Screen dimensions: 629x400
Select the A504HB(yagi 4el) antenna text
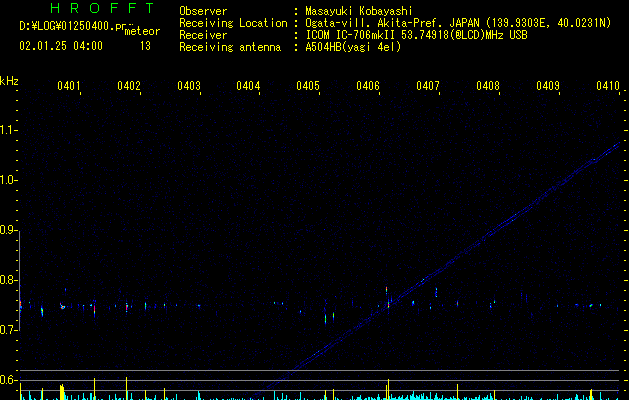[353, 47]
